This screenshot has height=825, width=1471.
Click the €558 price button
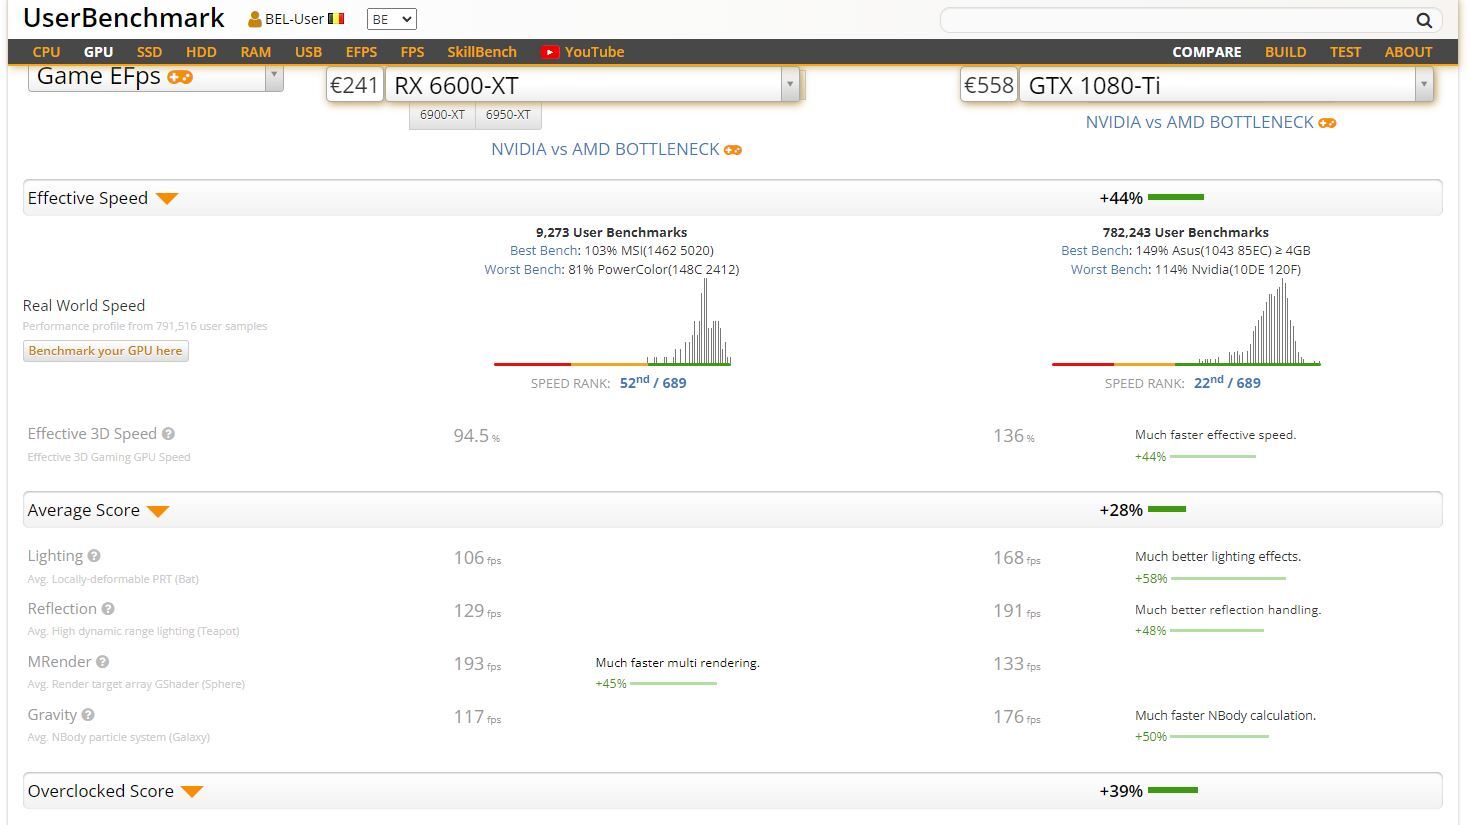(988, 85)
